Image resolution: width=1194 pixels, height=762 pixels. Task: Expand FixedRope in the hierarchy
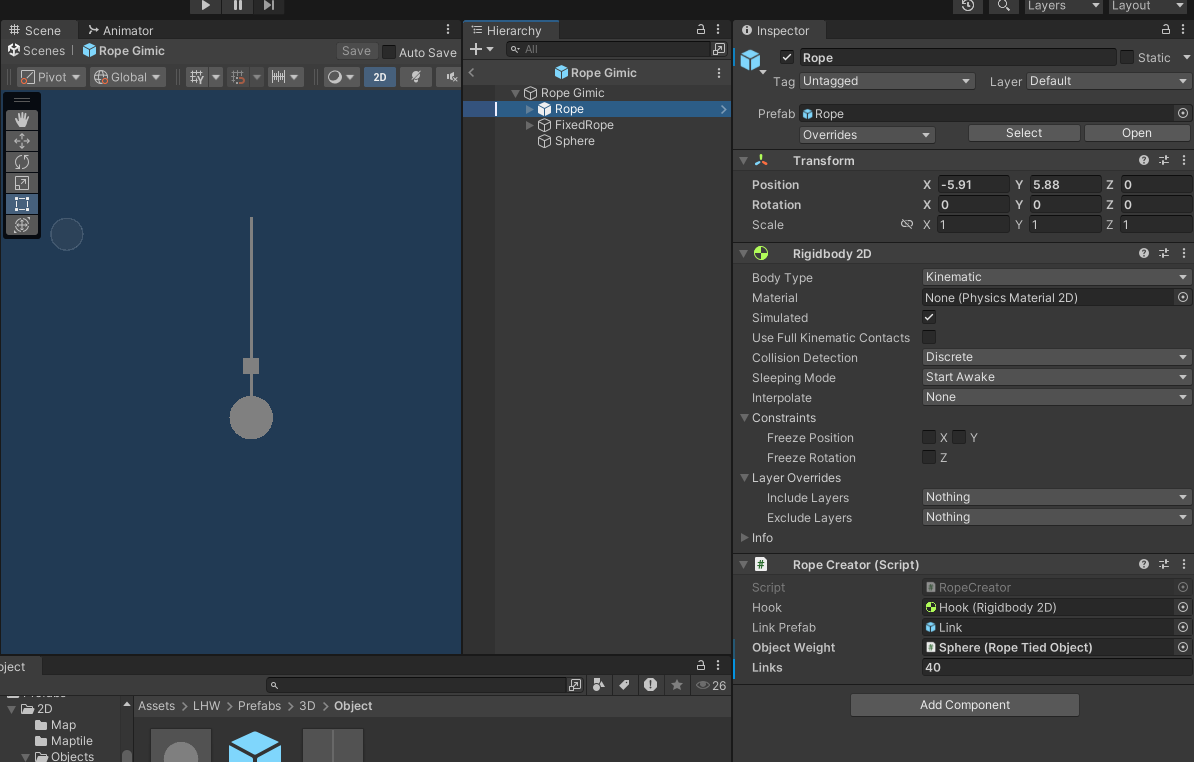530,125
